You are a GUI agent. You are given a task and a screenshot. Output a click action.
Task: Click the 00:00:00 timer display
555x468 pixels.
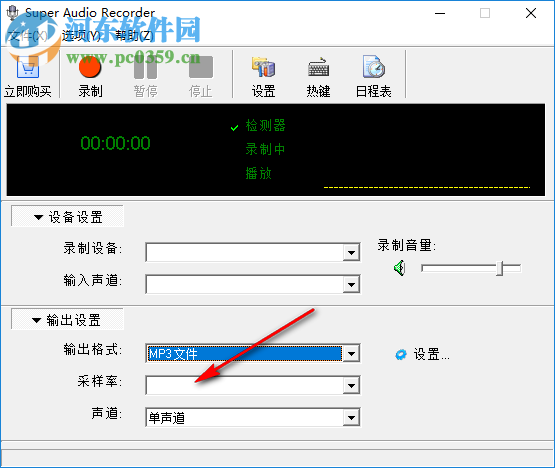coord(115,143)
